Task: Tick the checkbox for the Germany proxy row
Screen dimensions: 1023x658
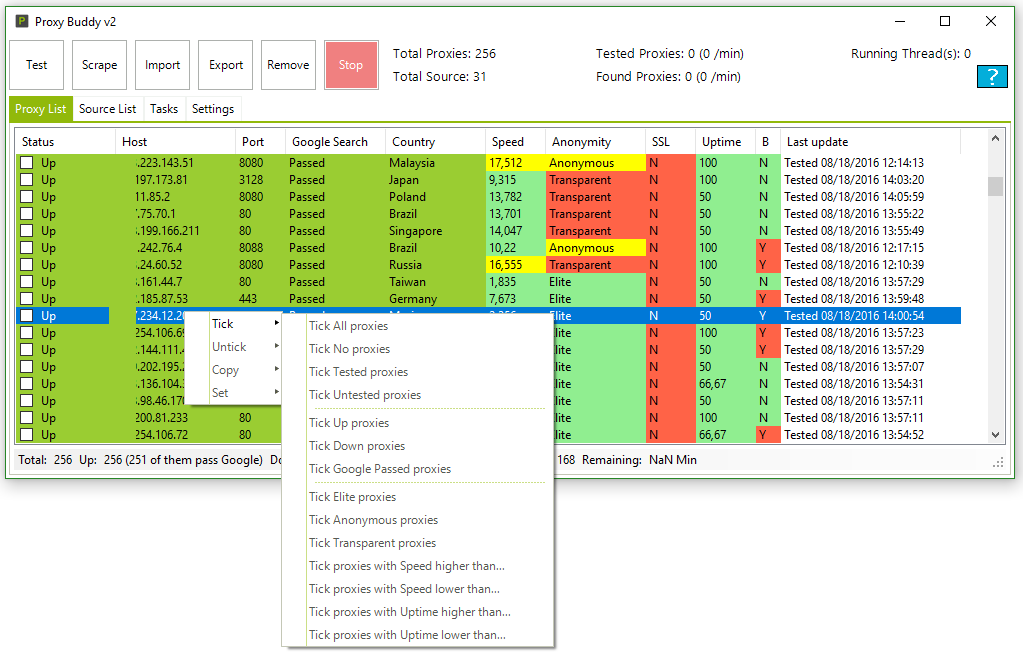Action: [x=27, y=299]
